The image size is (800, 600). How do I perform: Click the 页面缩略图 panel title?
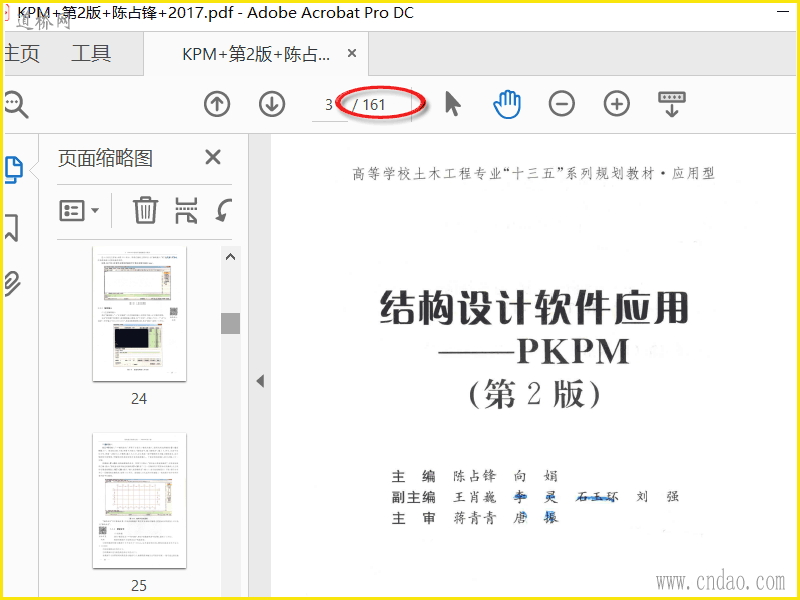[x=105, y=158]
